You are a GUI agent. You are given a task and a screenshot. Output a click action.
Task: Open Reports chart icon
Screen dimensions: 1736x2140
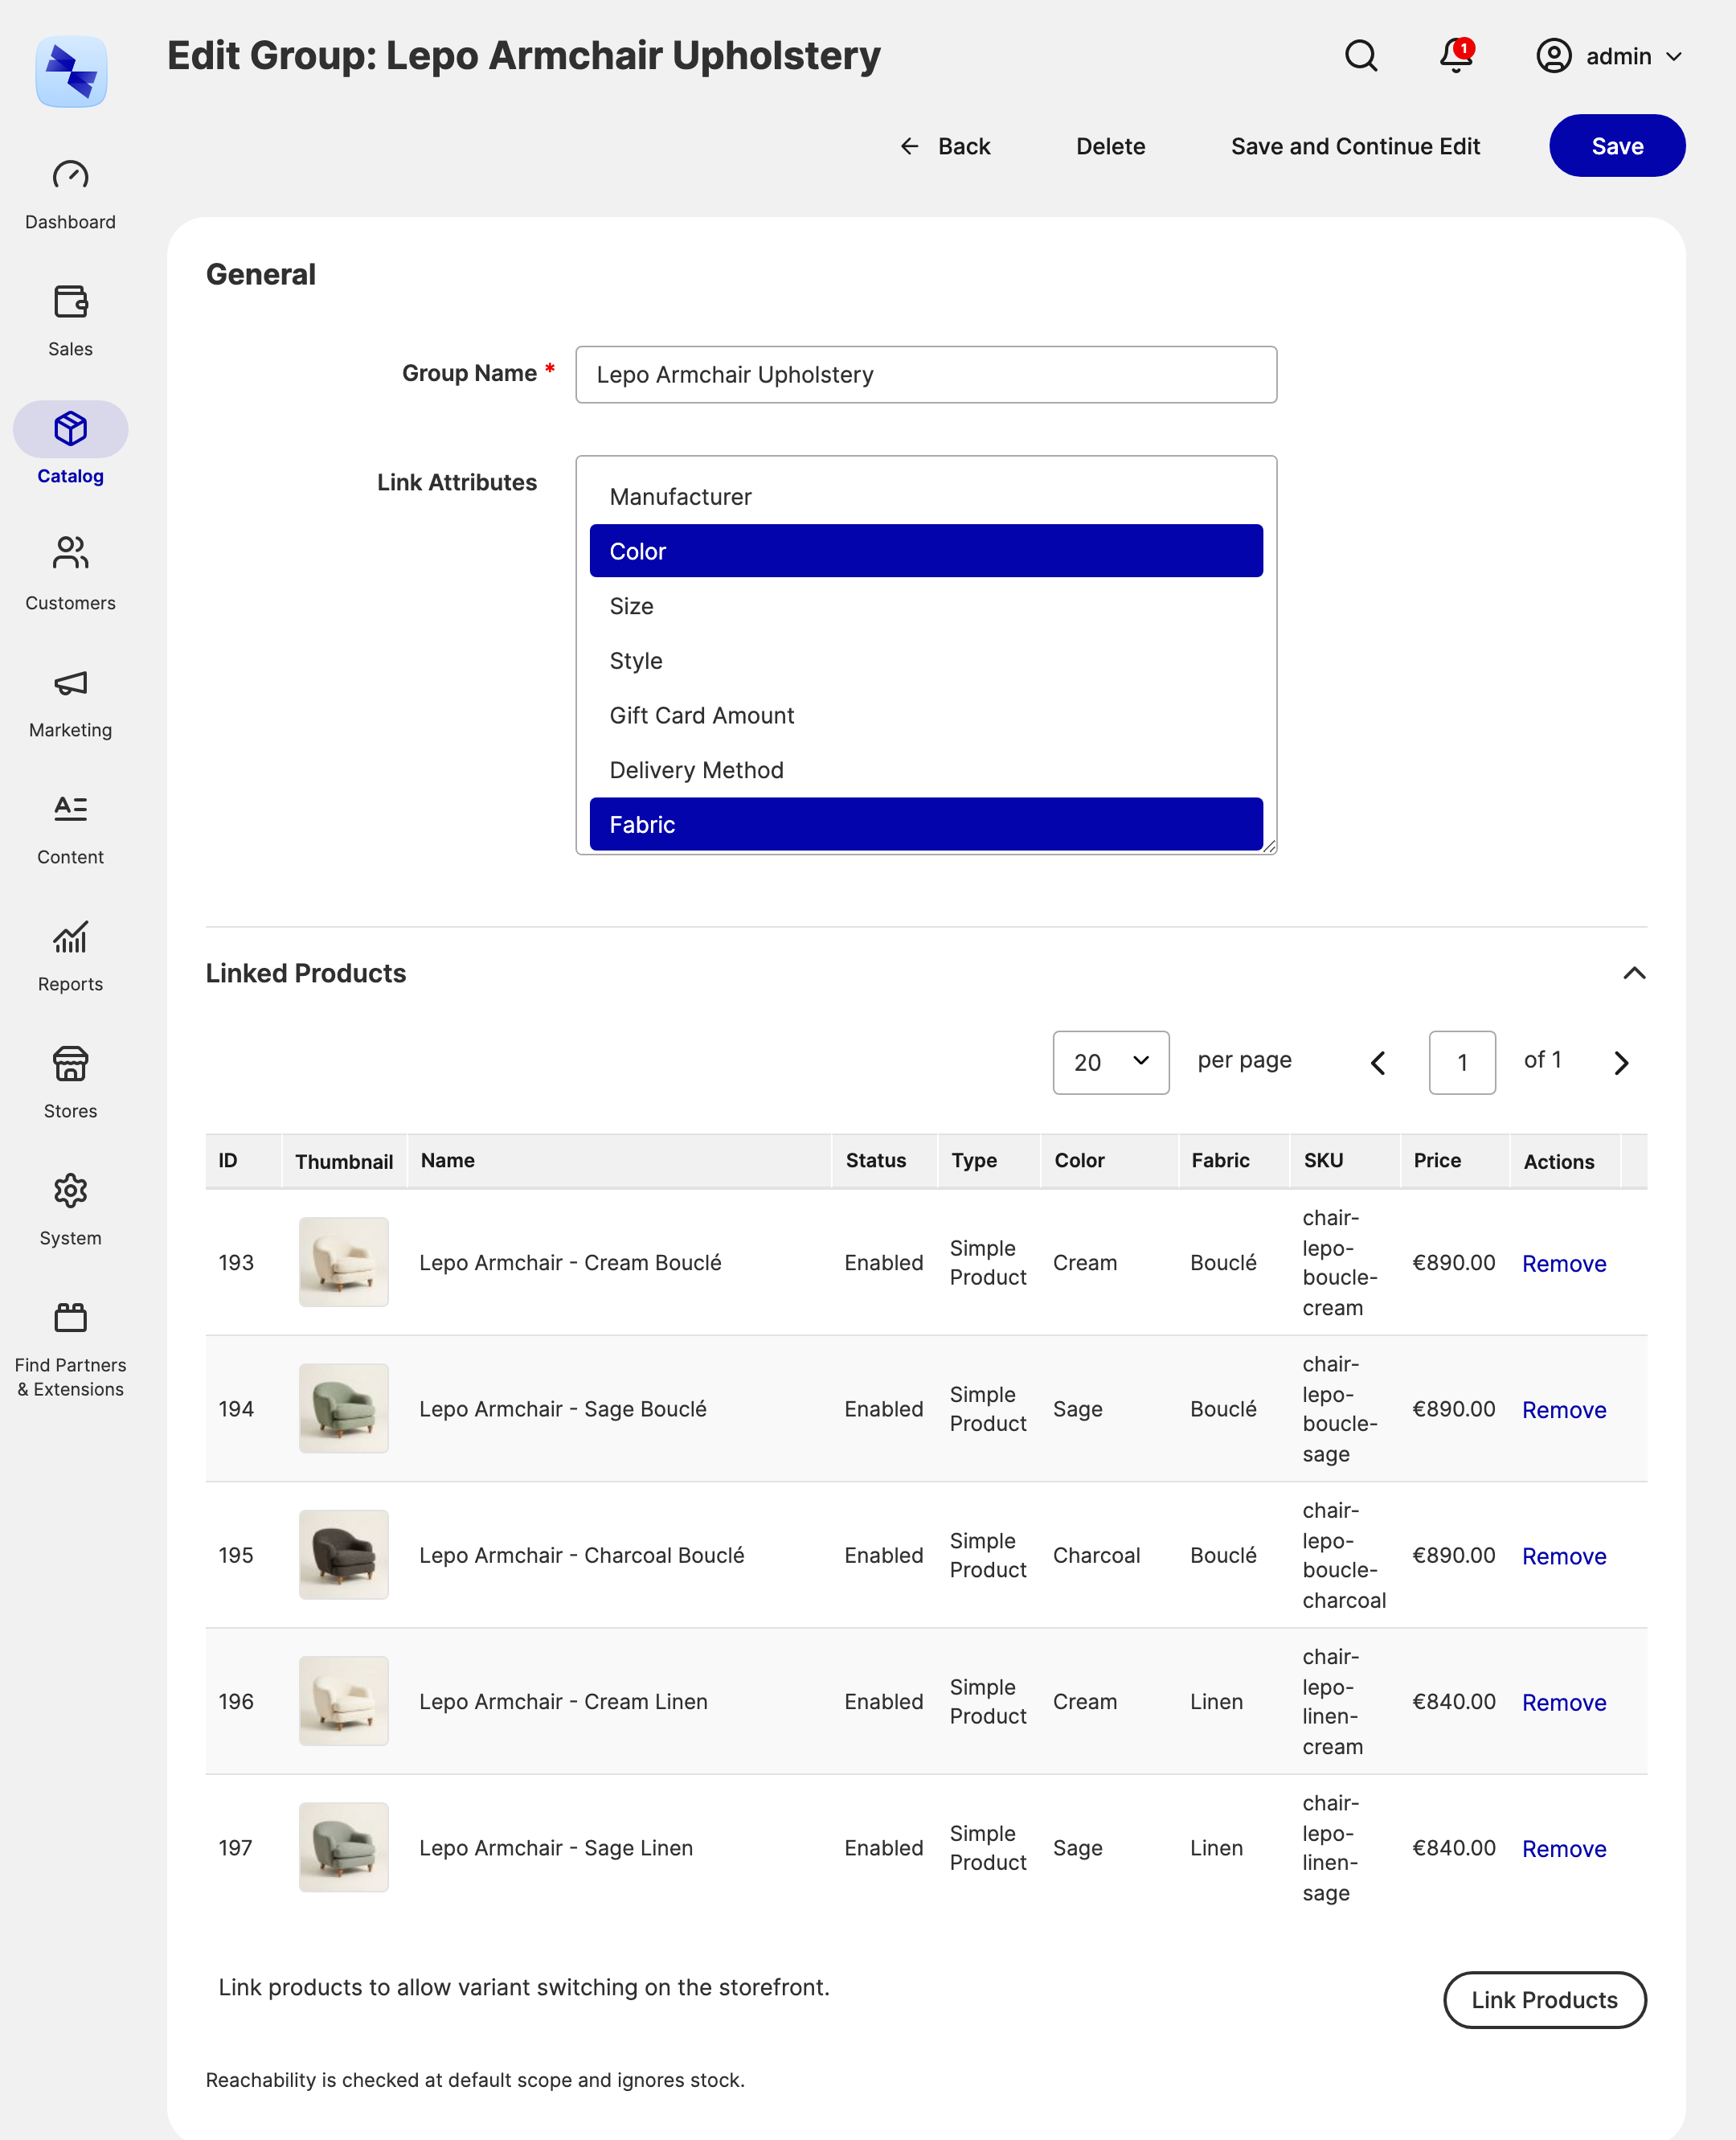[70, 937]
